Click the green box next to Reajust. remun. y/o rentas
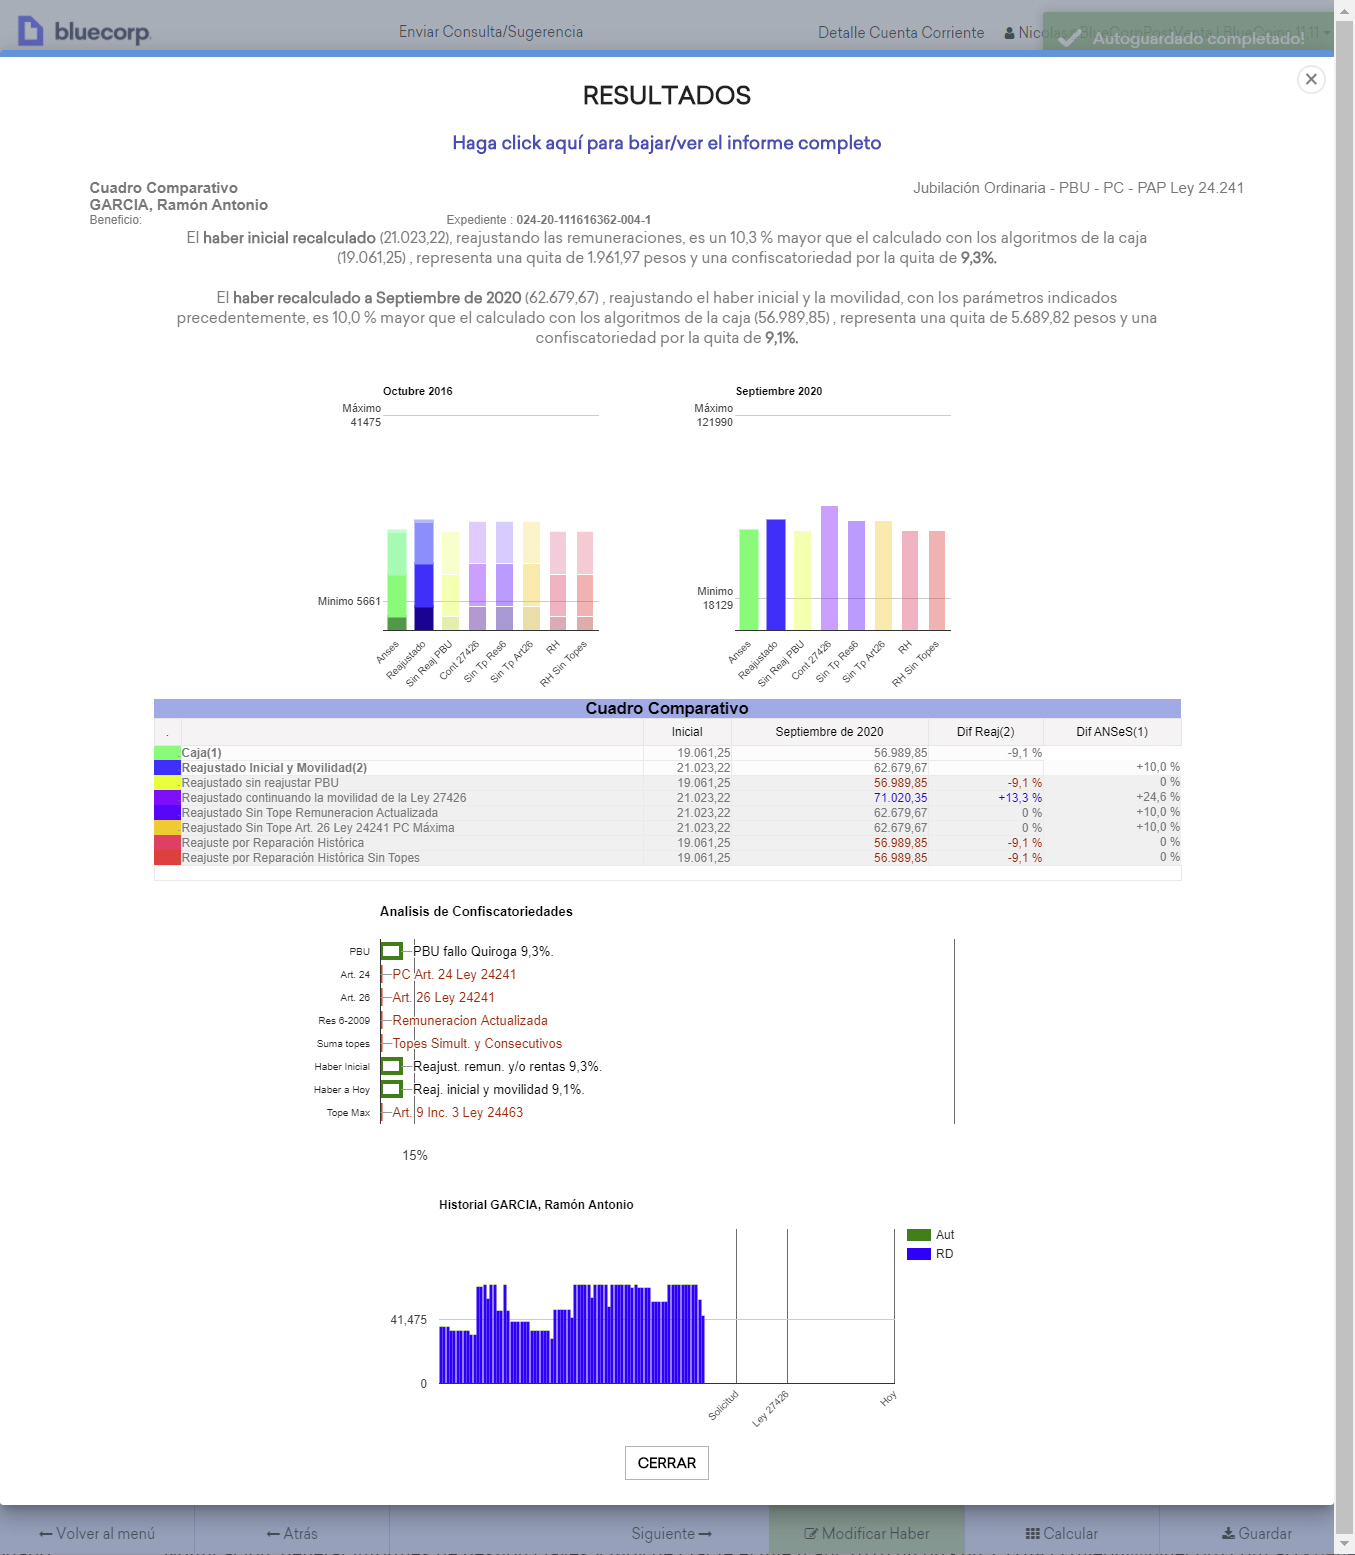1355x1555 pixels. (391, 1066)
